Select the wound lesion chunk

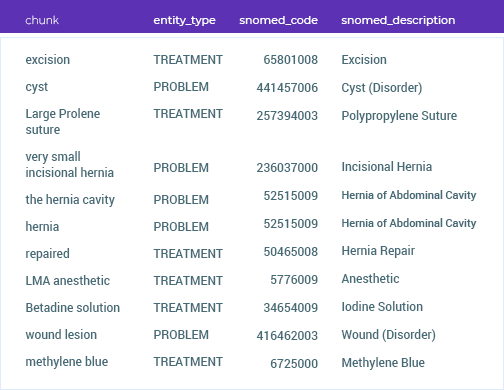coord(61,335)
